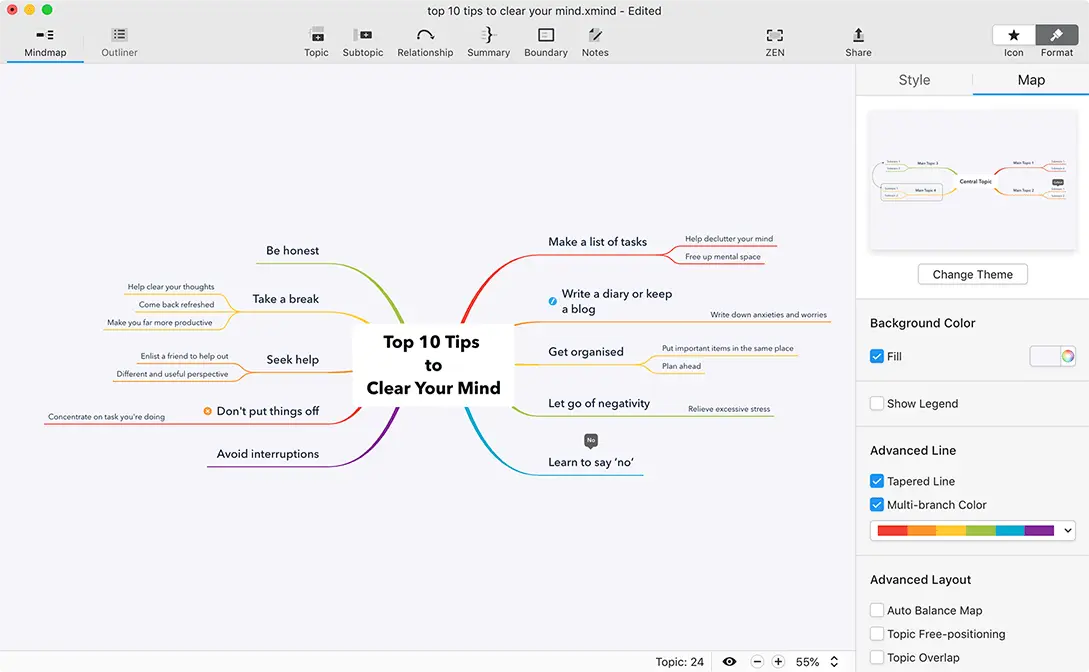Select subtopic Concentrate on task you're doing
The image size is (1089, 672).
pyautogui.click(x=106, y=417)
